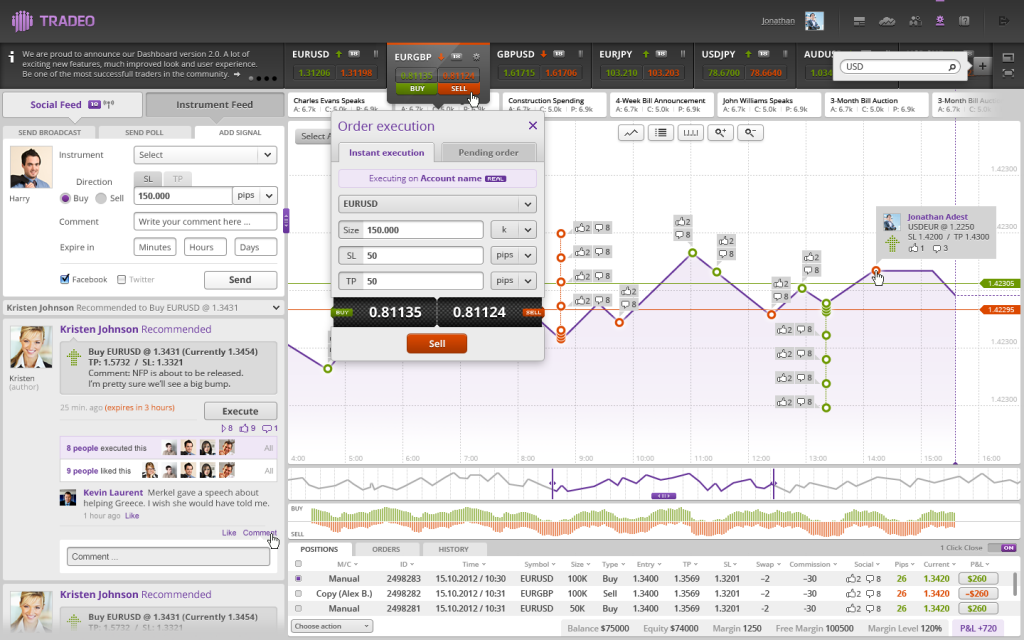Uncheck the Facebook checkbox
This screenshot has width=1024, height=640.
click(65, 280)
